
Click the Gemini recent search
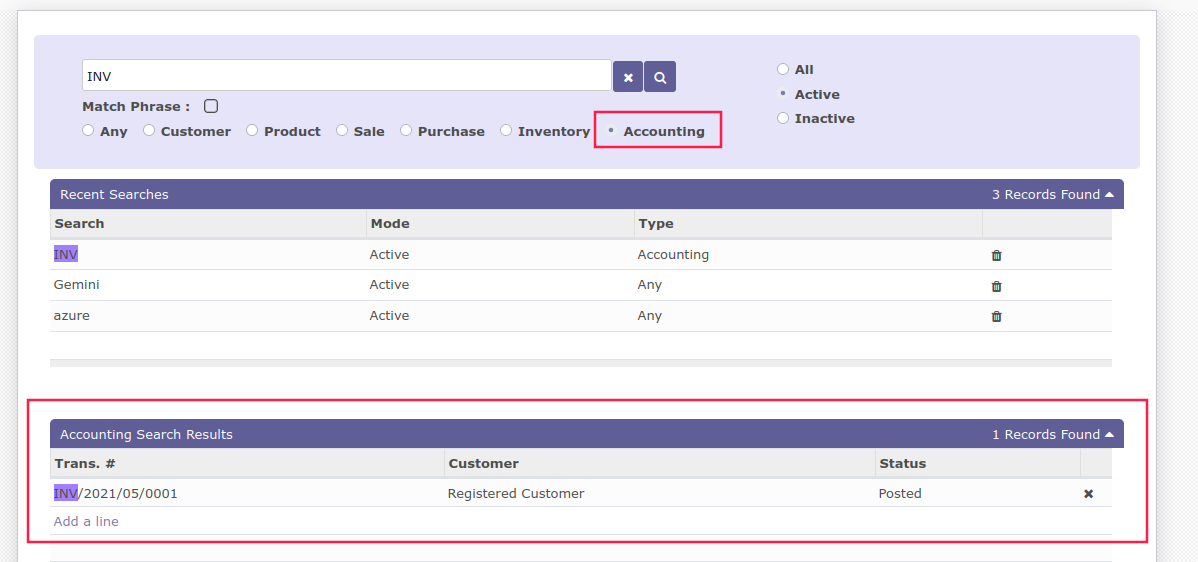(77, 285)
